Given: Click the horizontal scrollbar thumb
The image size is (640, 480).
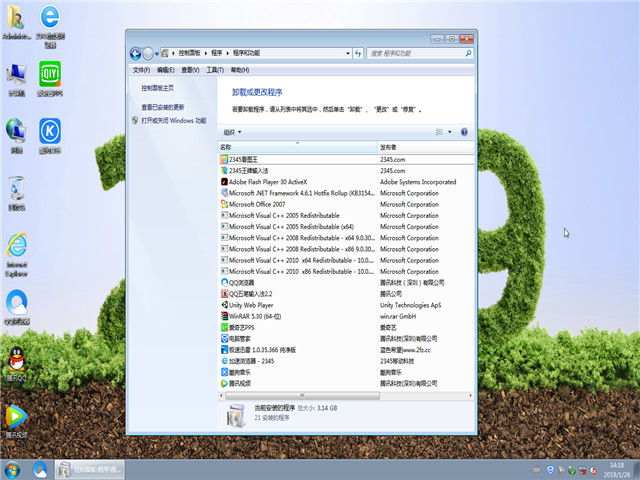Looking at the screenshot, I should [302, 396].
